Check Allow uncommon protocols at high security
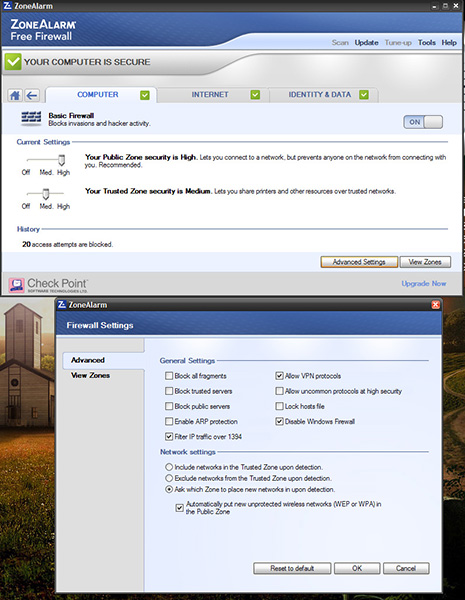 point(279,391)
